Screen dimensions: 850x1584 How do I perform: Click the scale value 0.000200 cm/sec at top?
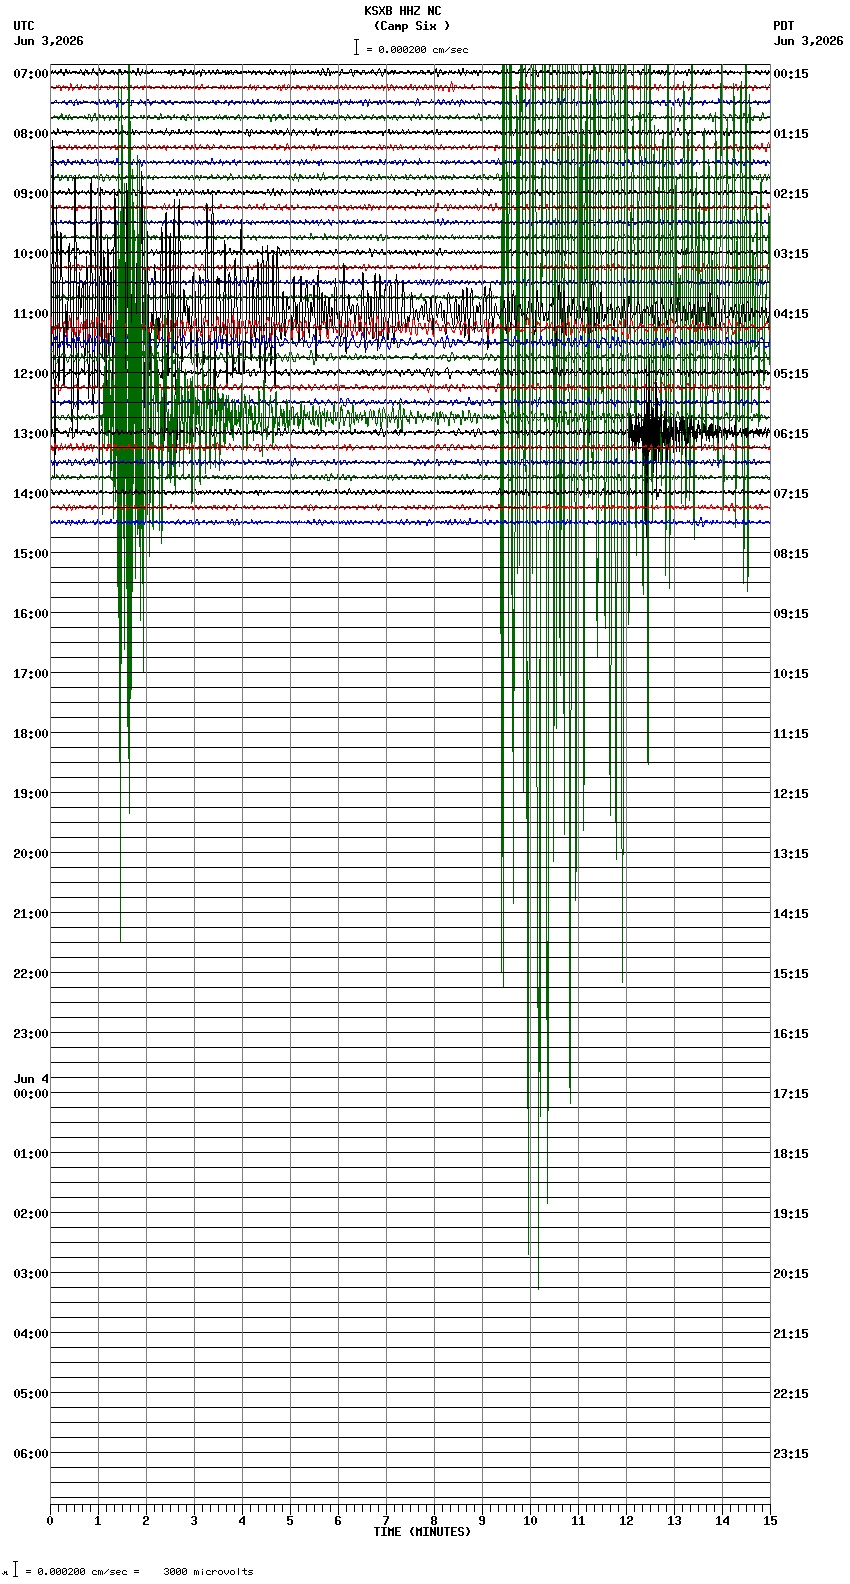coord(422,49)
